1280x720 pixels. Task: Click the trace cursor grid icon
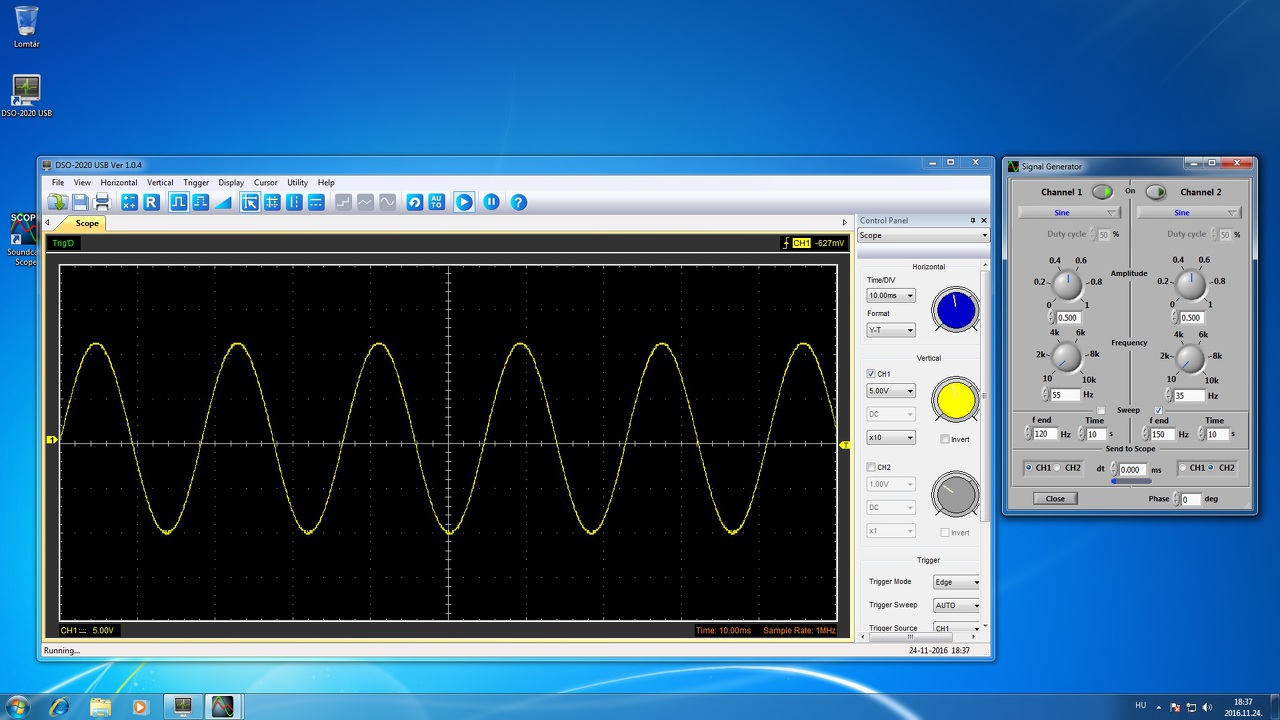click(x=272, y=202)
